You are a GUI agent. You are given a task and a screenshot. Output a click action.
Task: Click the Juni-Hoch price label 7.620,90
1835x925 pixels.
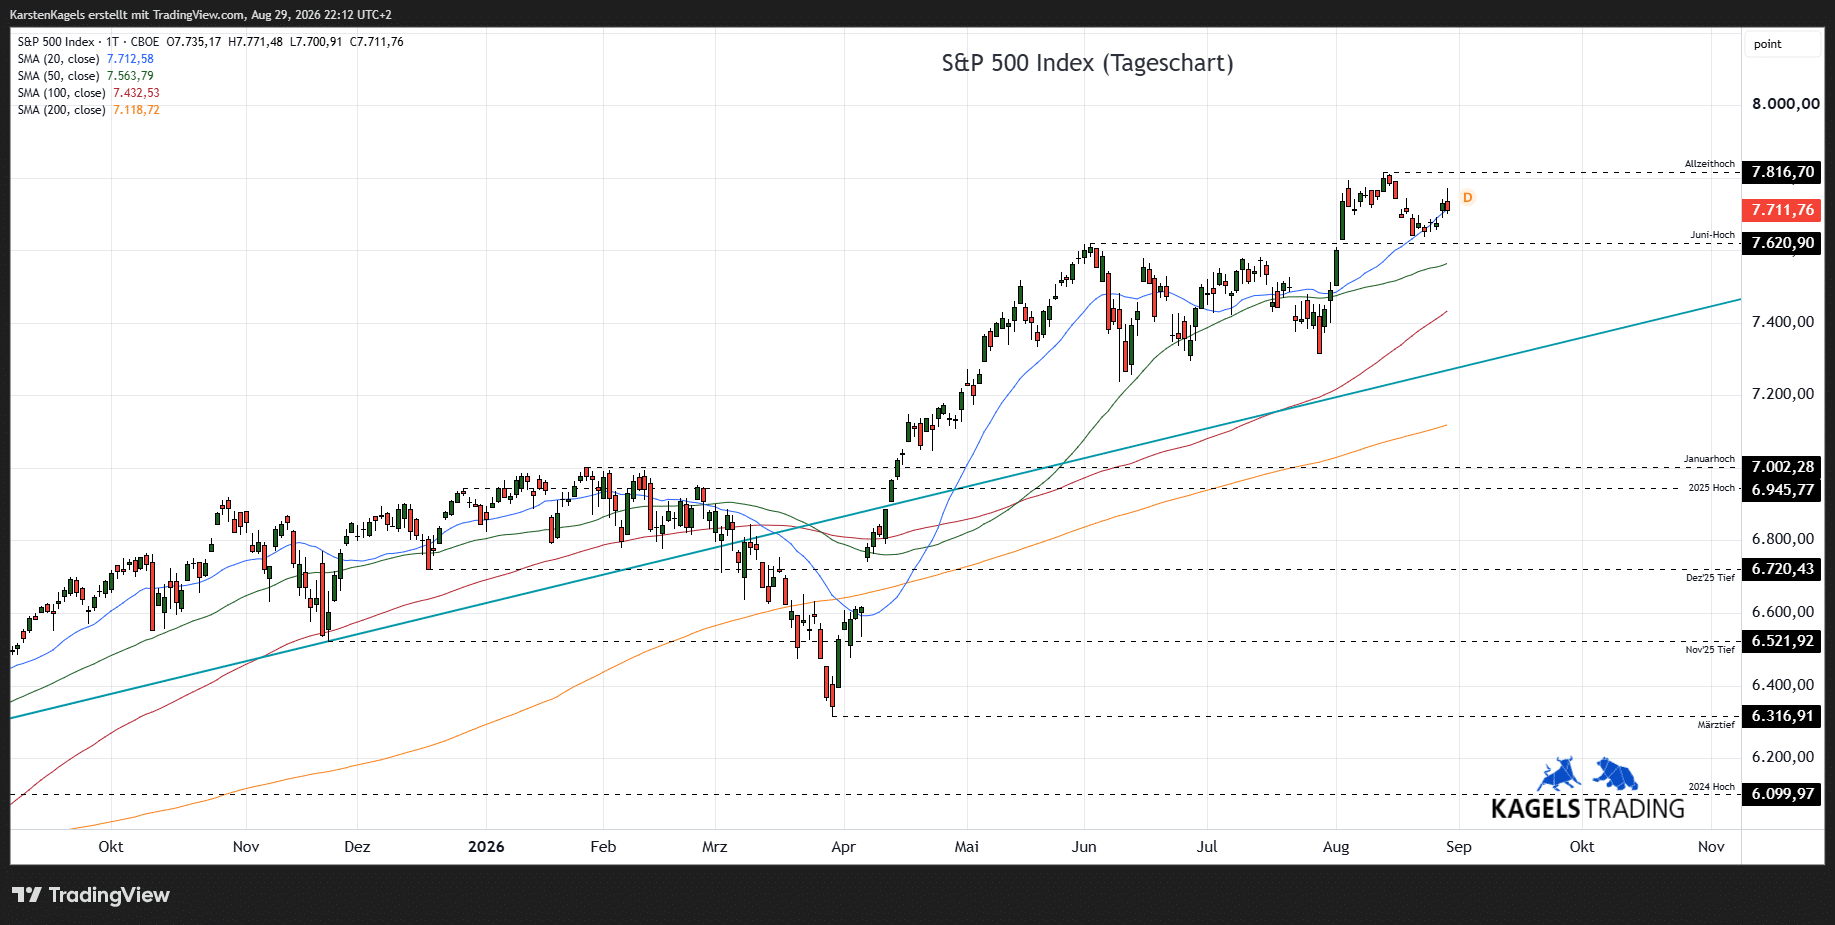click(x=1782, y=243)
